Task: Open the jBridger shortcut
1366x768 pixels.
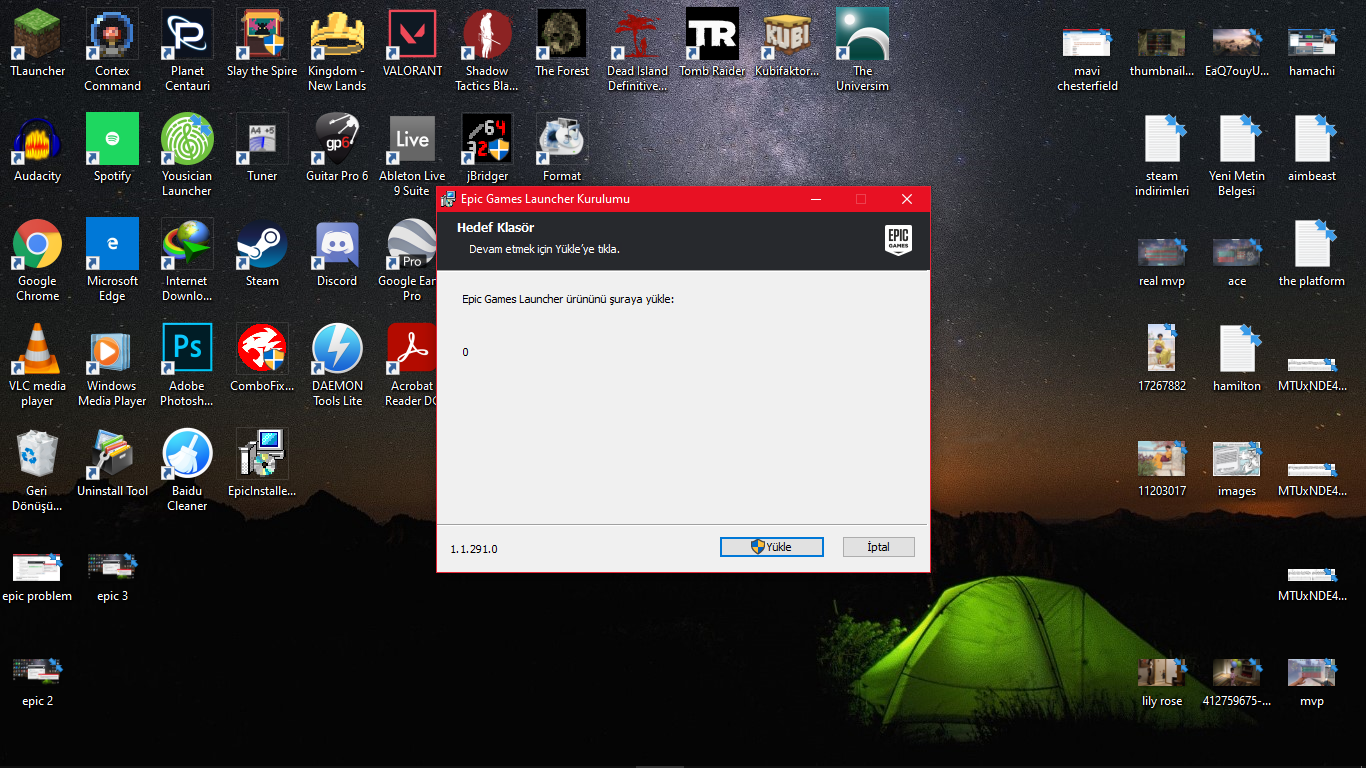Action: click(487, 148)
